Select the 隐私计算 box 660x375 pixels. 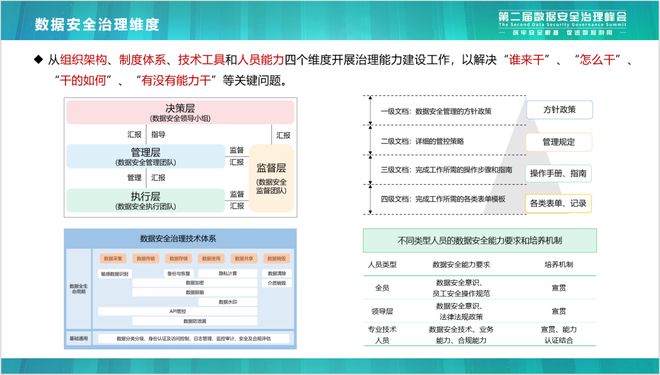click(228, 274)
